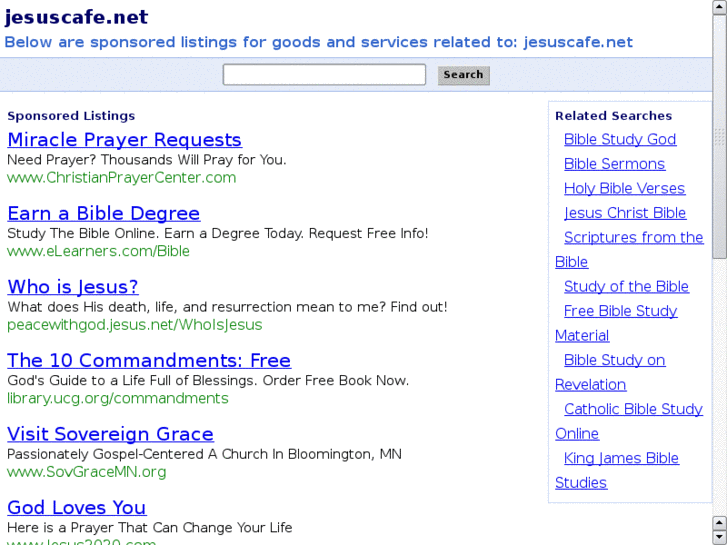Visit the Who is Jesus? listing
The image size is (727, 545).
click(x=73, y=287)
